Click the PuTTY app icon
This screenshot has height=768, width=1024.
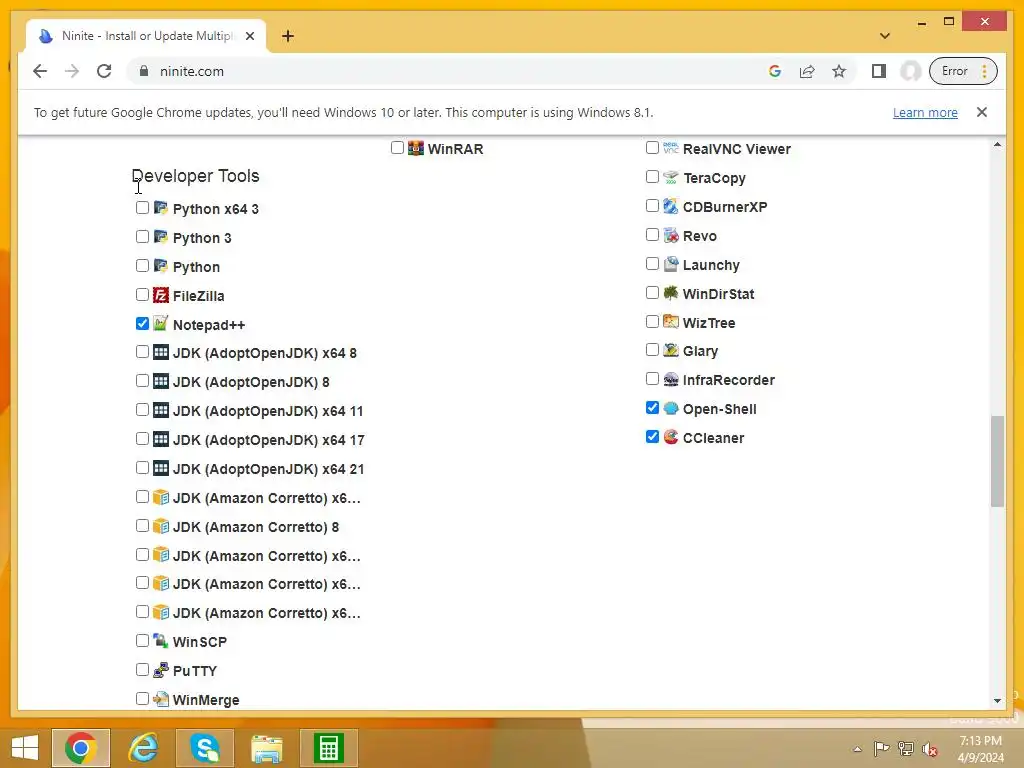tap(161, 670)
